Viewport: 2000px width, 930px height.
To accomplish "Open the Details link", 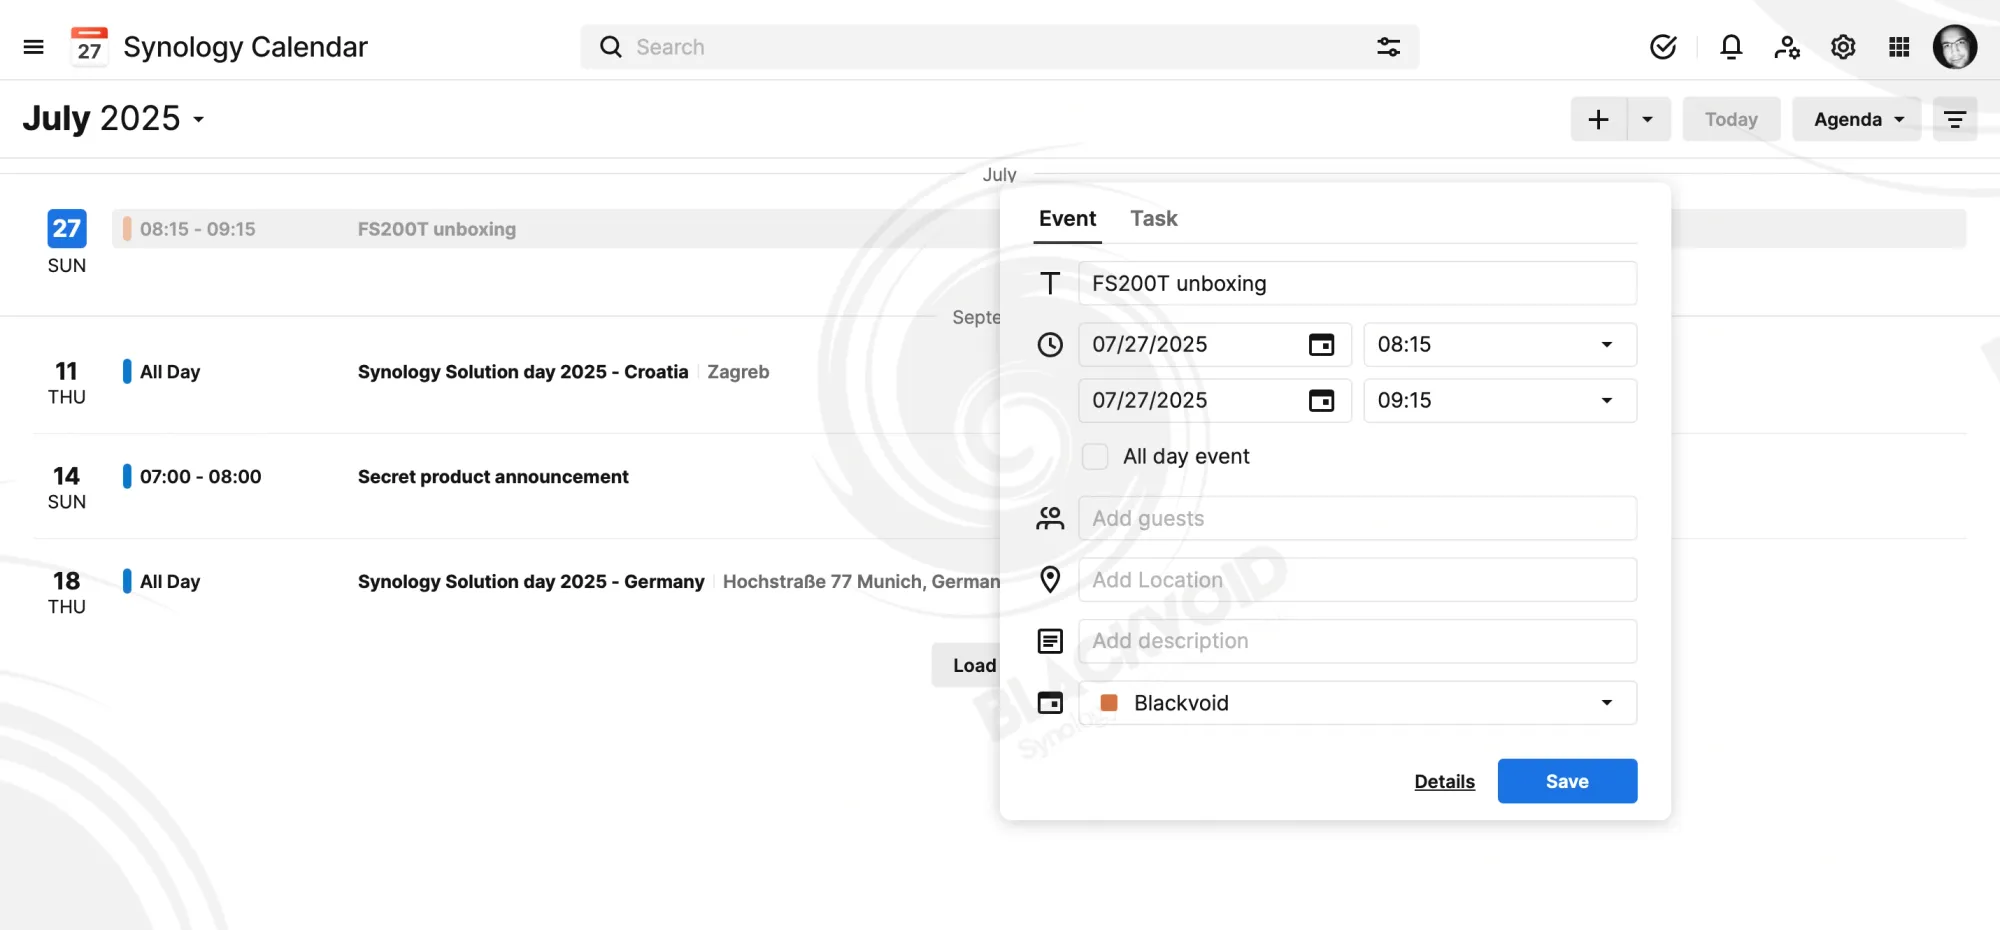I will tap(1444, 782).
